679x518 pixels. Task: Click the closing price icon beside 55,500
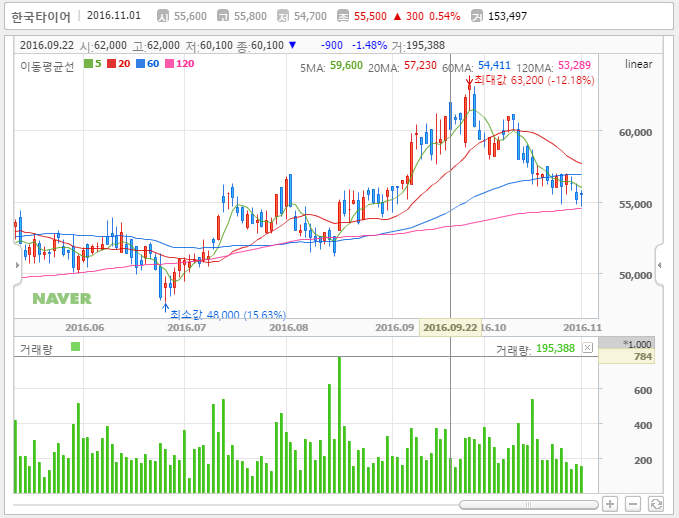pyautogui.click(x=343, y=16)
